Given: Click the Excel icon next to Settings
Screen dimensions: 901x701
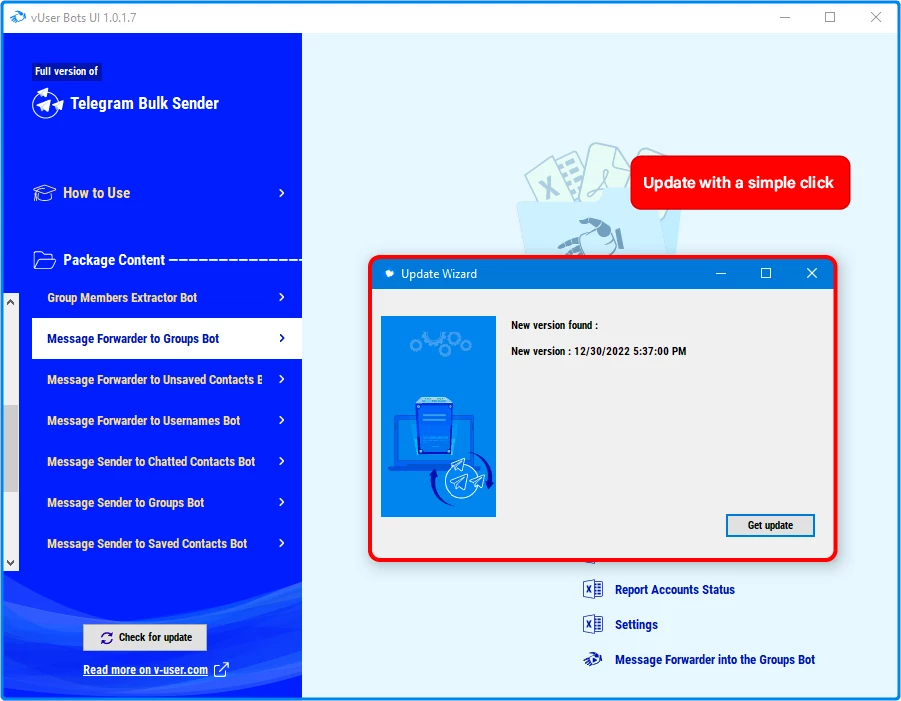Looking at the screenshot, I should pos(592,625).
